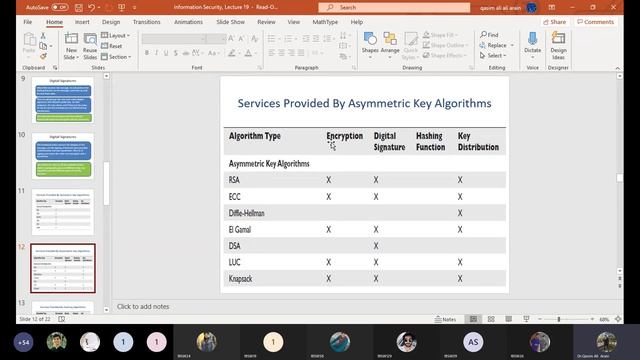Expand the Shape Fill dropdown
Image resolution: width=640 pixels, height=360 pixels.
440,35
